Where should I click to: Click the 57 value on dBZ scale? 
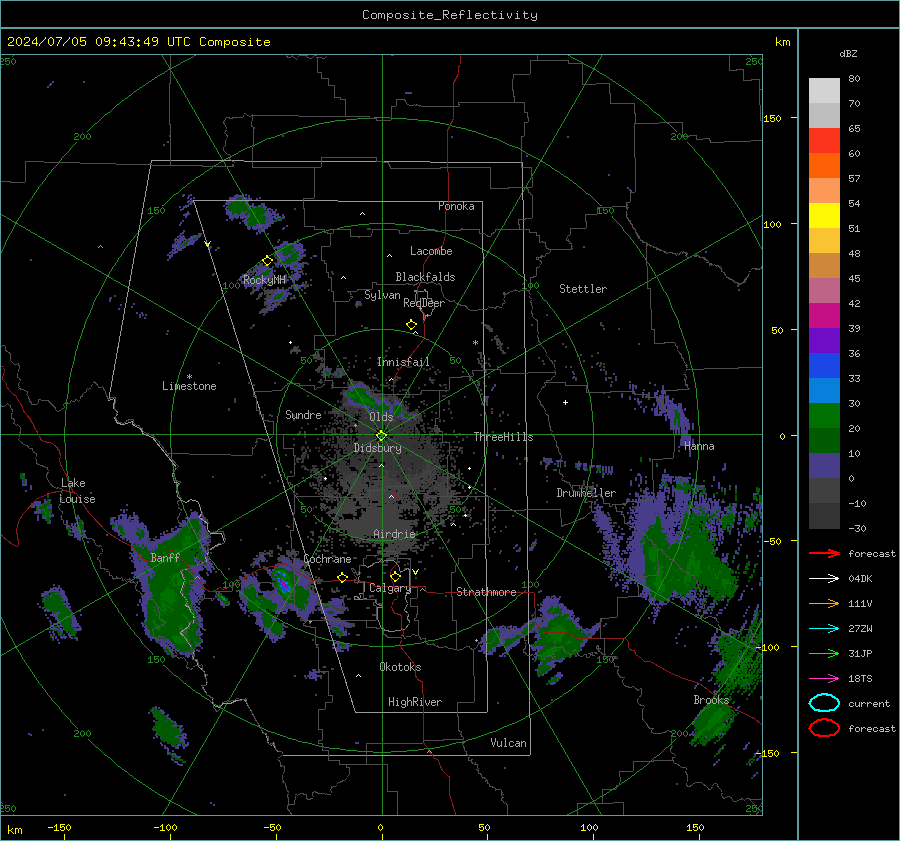pos(854,179)
